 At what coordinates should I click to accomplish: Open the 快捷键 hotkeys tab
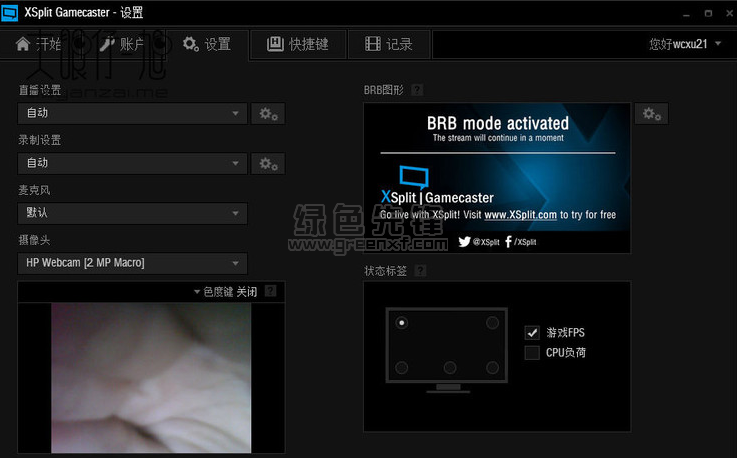pyautogui.click(x=298, y=44)
